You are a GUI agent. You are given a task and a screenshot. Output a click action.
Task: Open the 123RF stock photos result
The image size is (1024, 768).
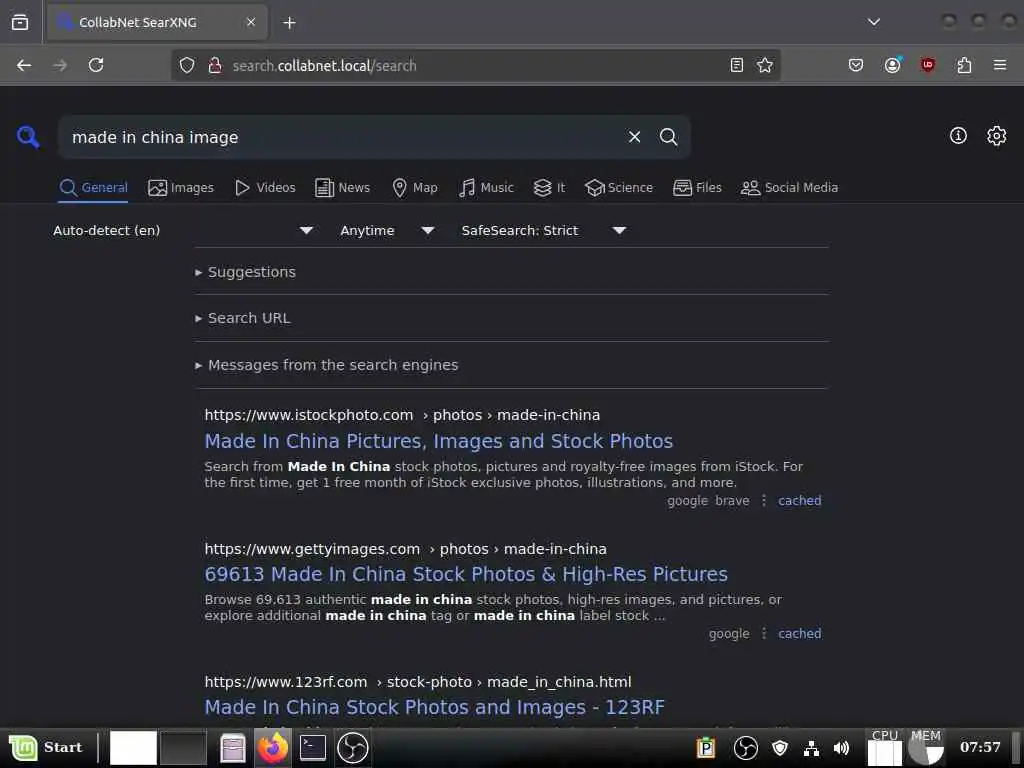(434, 707)
